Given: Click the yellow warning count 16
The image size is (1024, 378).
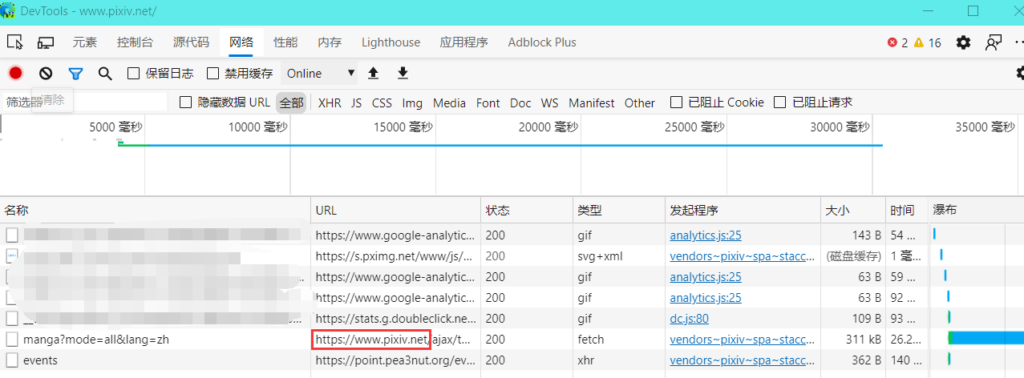Looking at the screenshot, I should click(927, 42).
